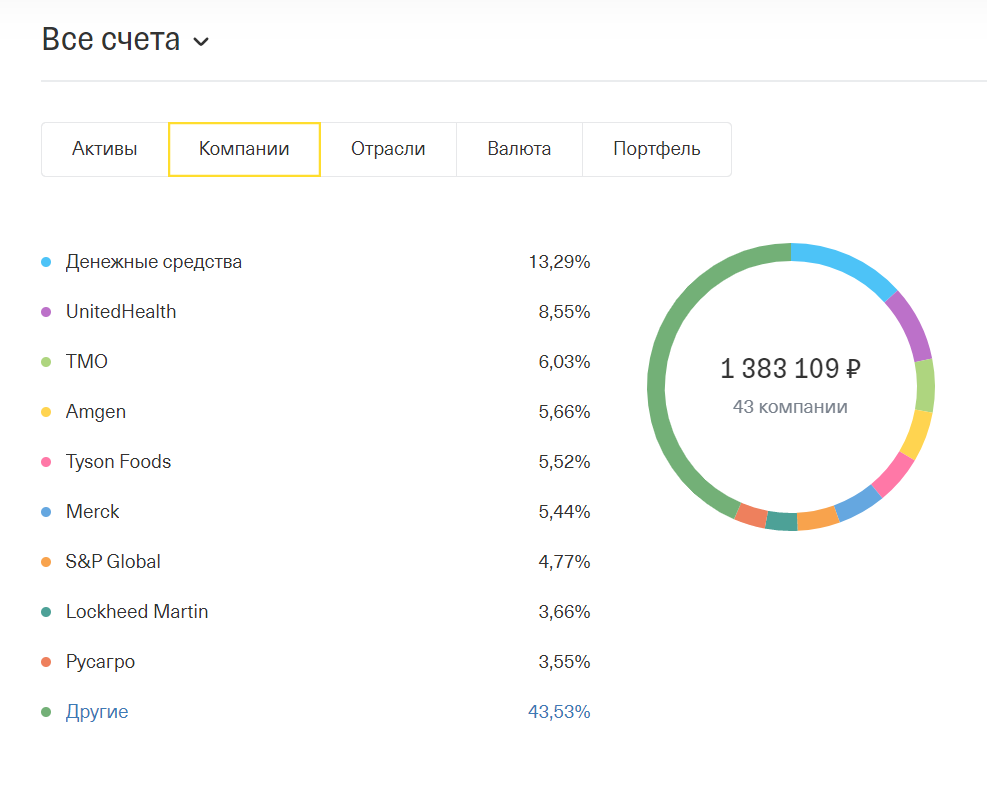The image size is (987, 785).
Task: Select the Компании tab
Action: click(244, 149)
